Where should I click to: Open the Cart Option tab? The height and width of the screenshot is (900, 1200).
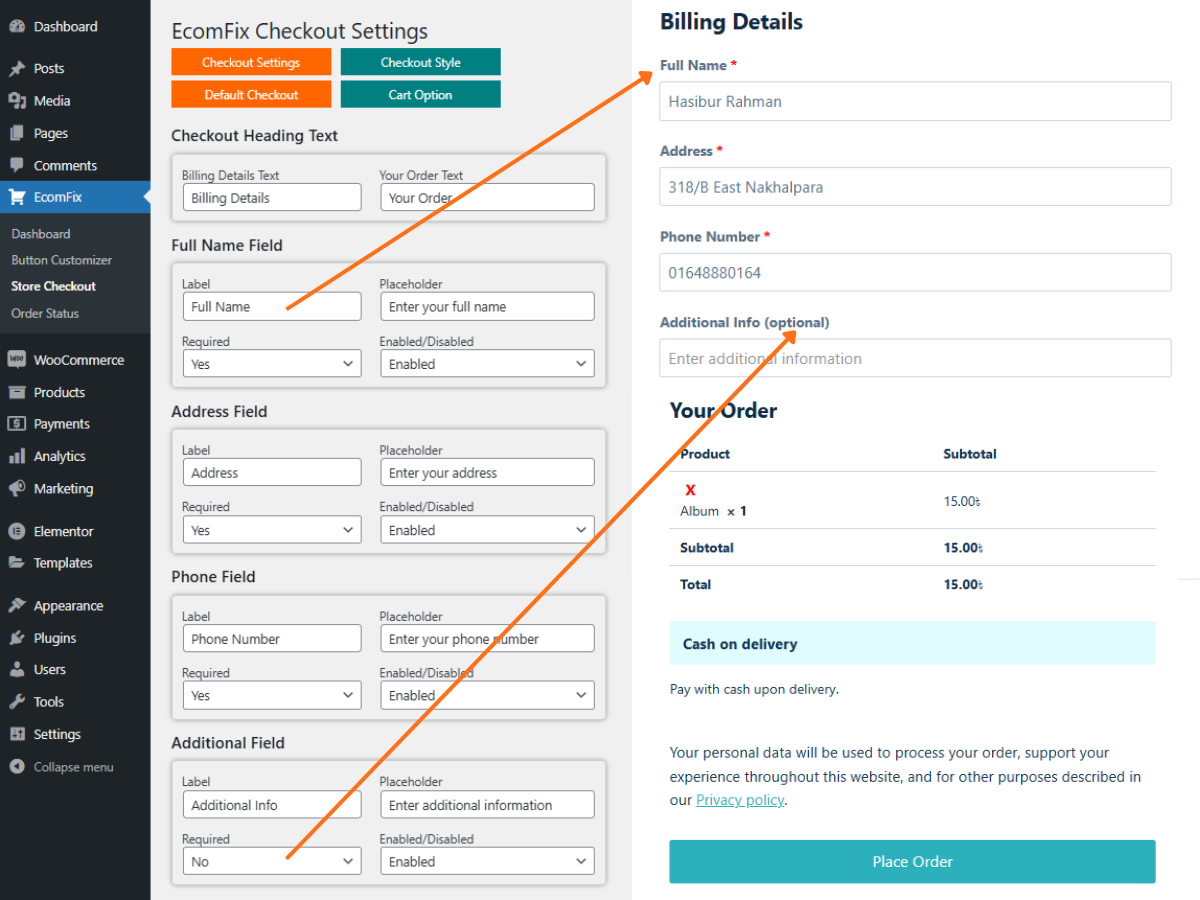[421, 95]
